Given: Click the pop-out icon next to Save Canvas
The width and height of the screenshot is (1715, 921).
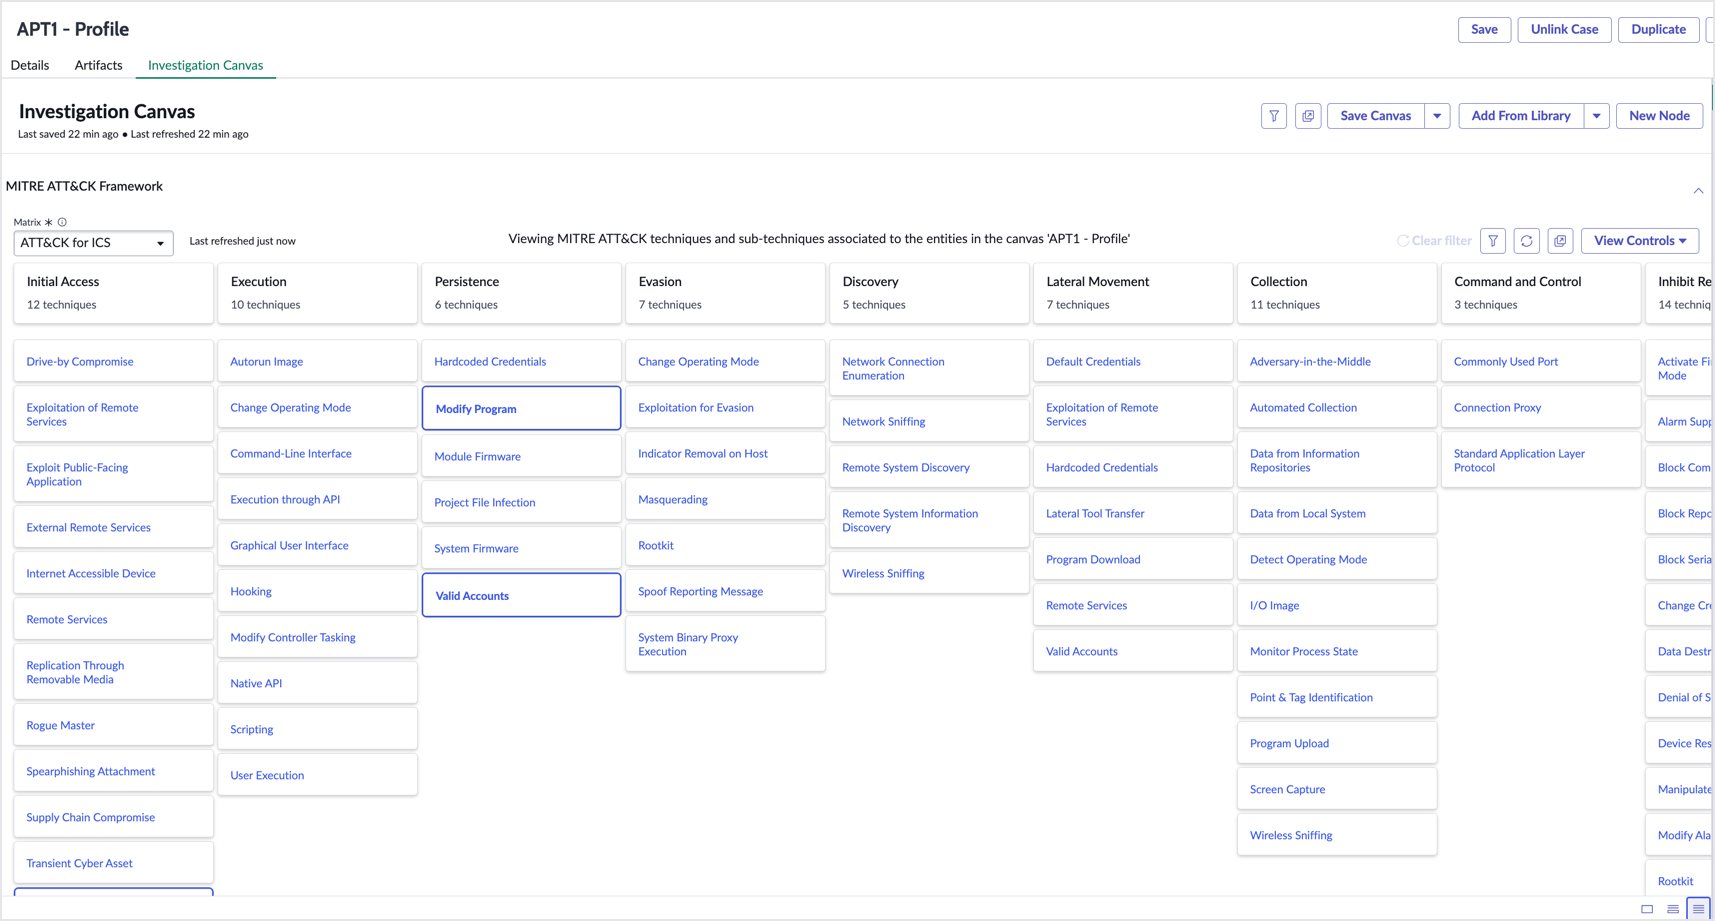Looking at the screenshot, I should [1307, 116].
